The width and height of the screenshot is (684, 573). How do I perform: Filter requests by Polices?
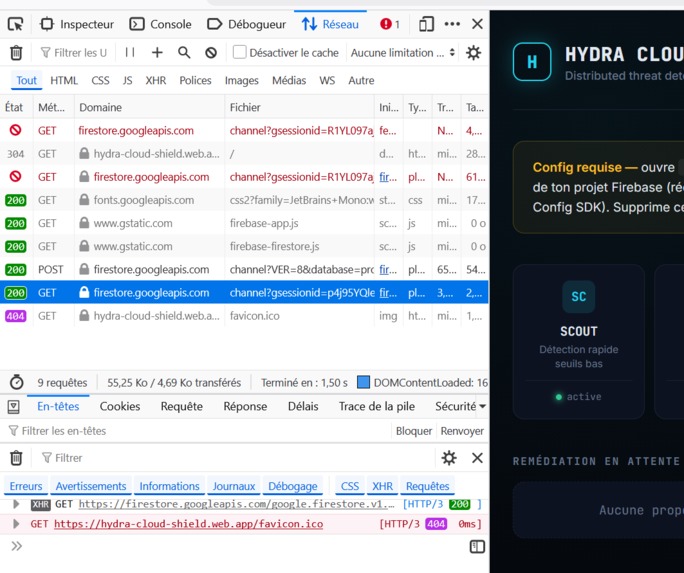195,80
